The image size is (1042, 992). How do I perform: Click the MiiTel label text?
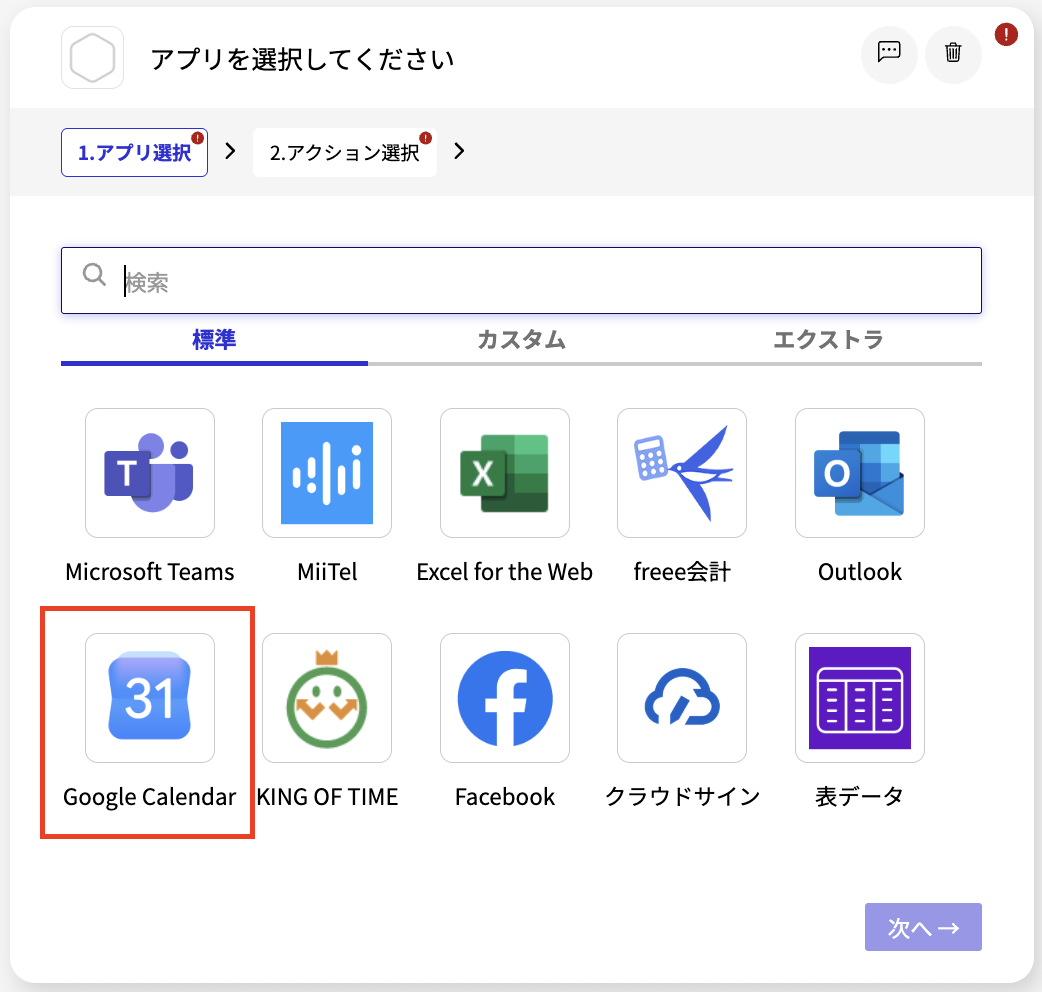click(327, 572)
